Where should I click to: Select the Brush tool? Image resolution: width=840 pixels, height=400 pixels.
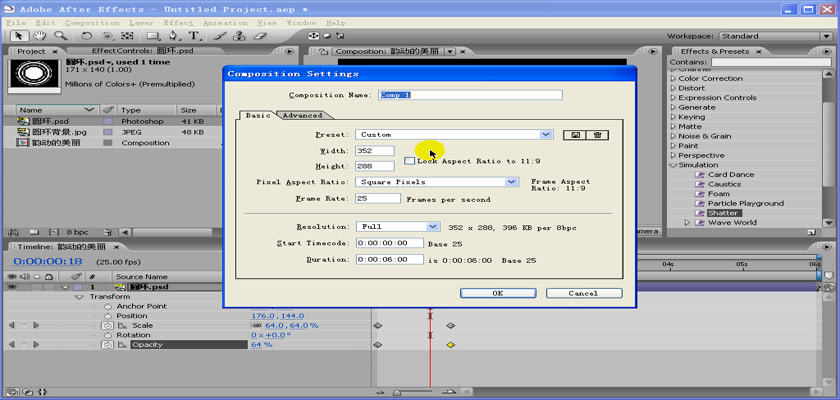[220, 36]
